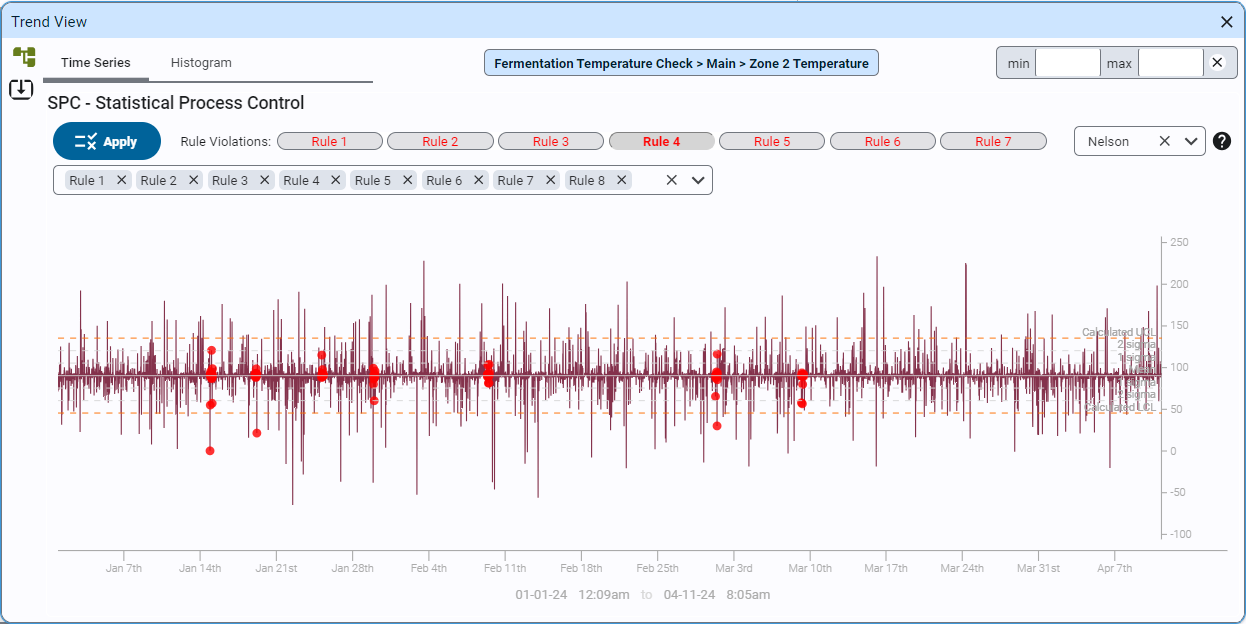Click the tag tree icon at top left
The image size is (1246, 624).
click(23, 57)
